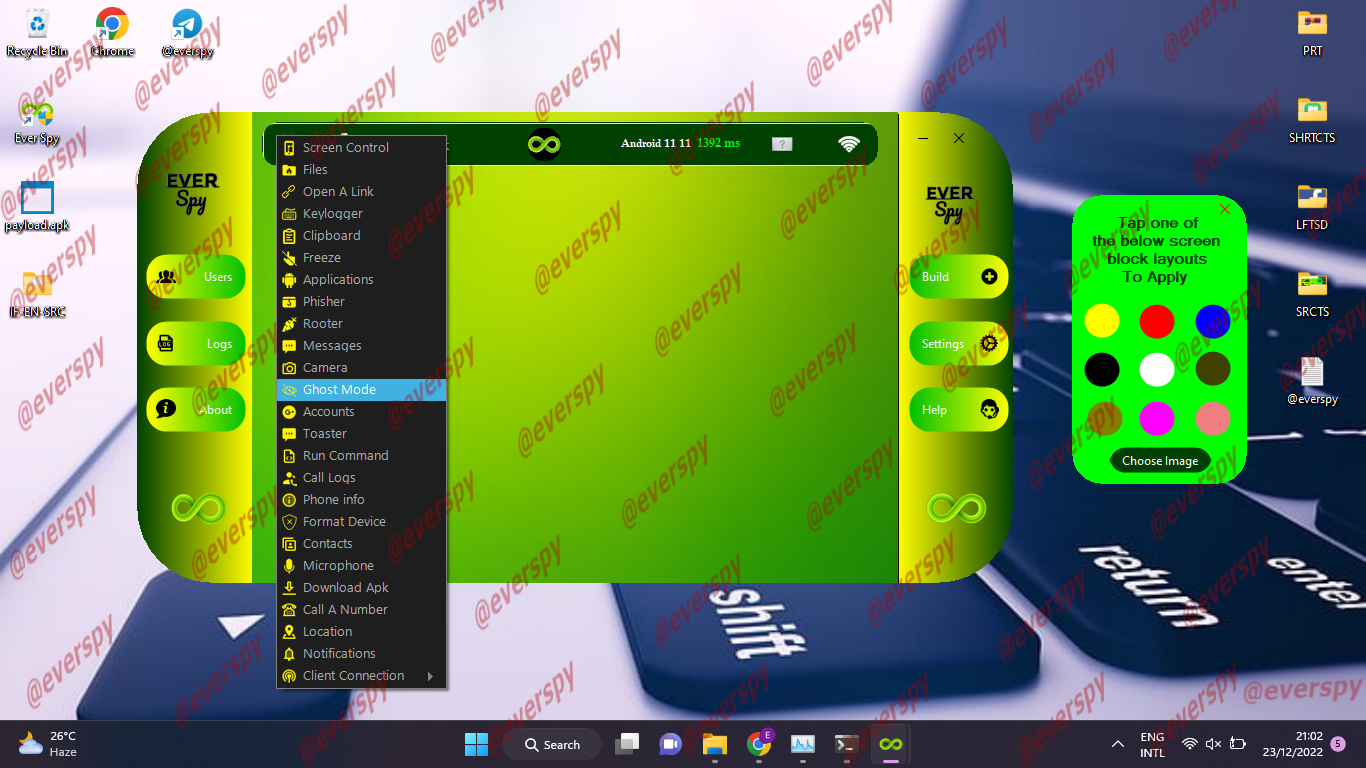Screen dimensions: 1366x768
Task: Open the weather widget showing 26°C Haze
Action: pos(47,744)
